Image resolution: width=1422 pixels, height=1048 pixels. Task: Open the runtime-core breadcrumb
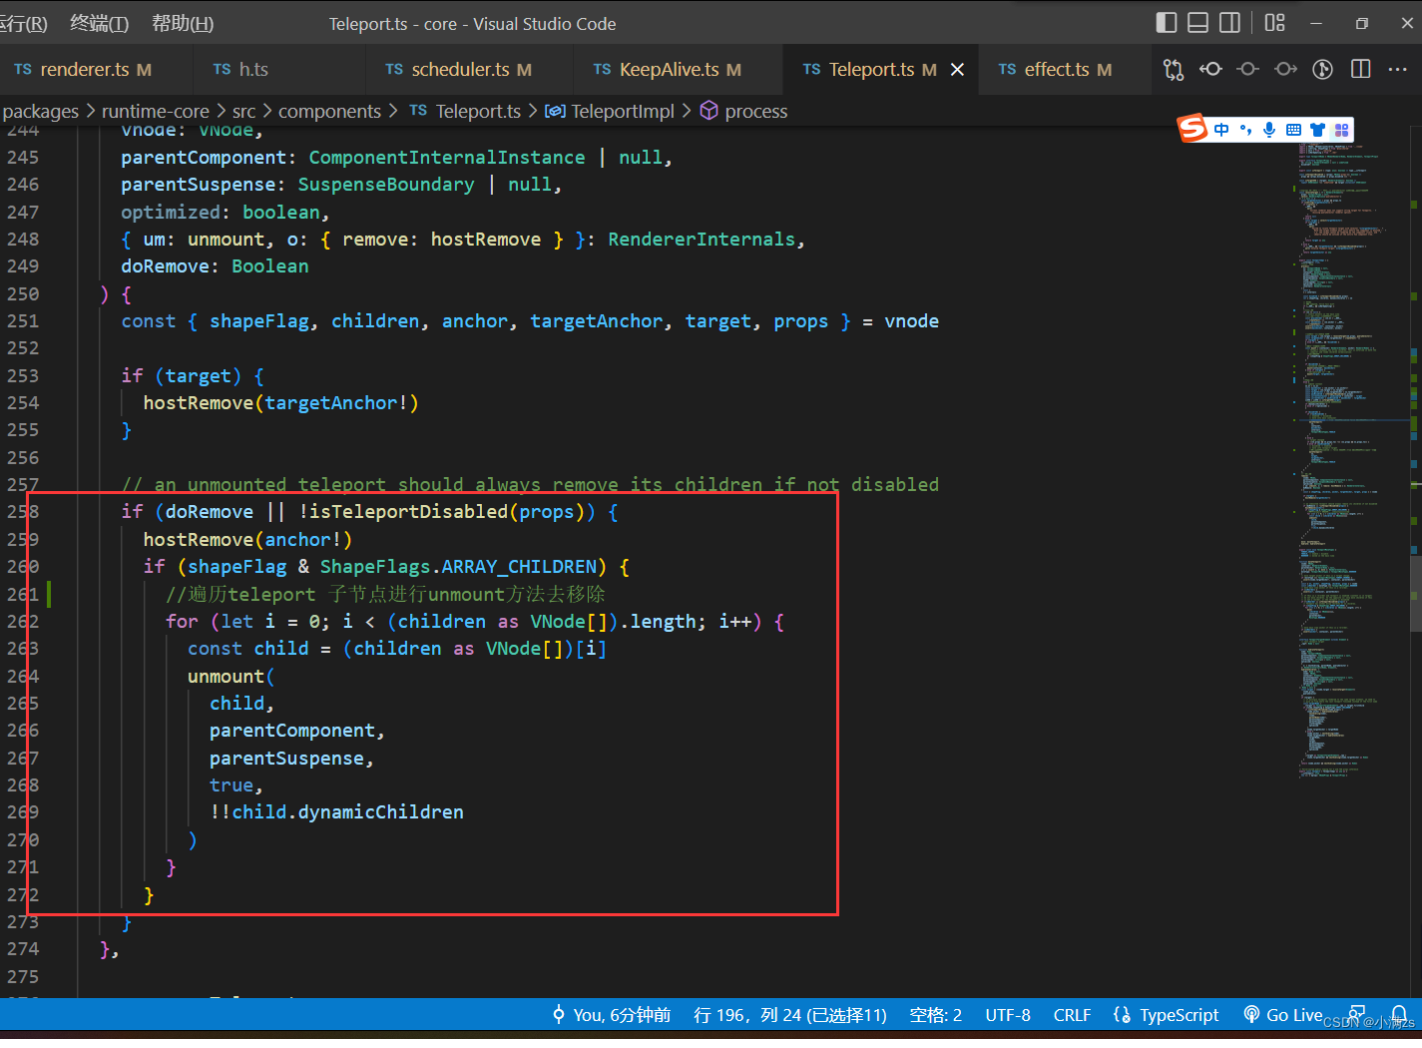(x=155, y=111)
